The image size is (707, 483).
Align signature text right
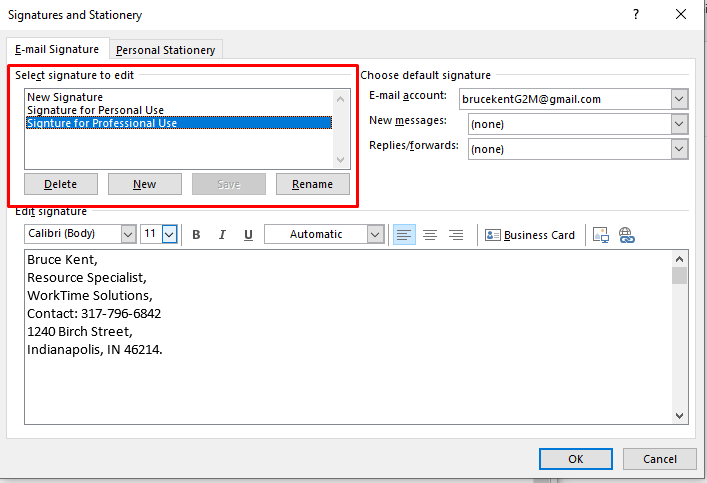[456, 235]
